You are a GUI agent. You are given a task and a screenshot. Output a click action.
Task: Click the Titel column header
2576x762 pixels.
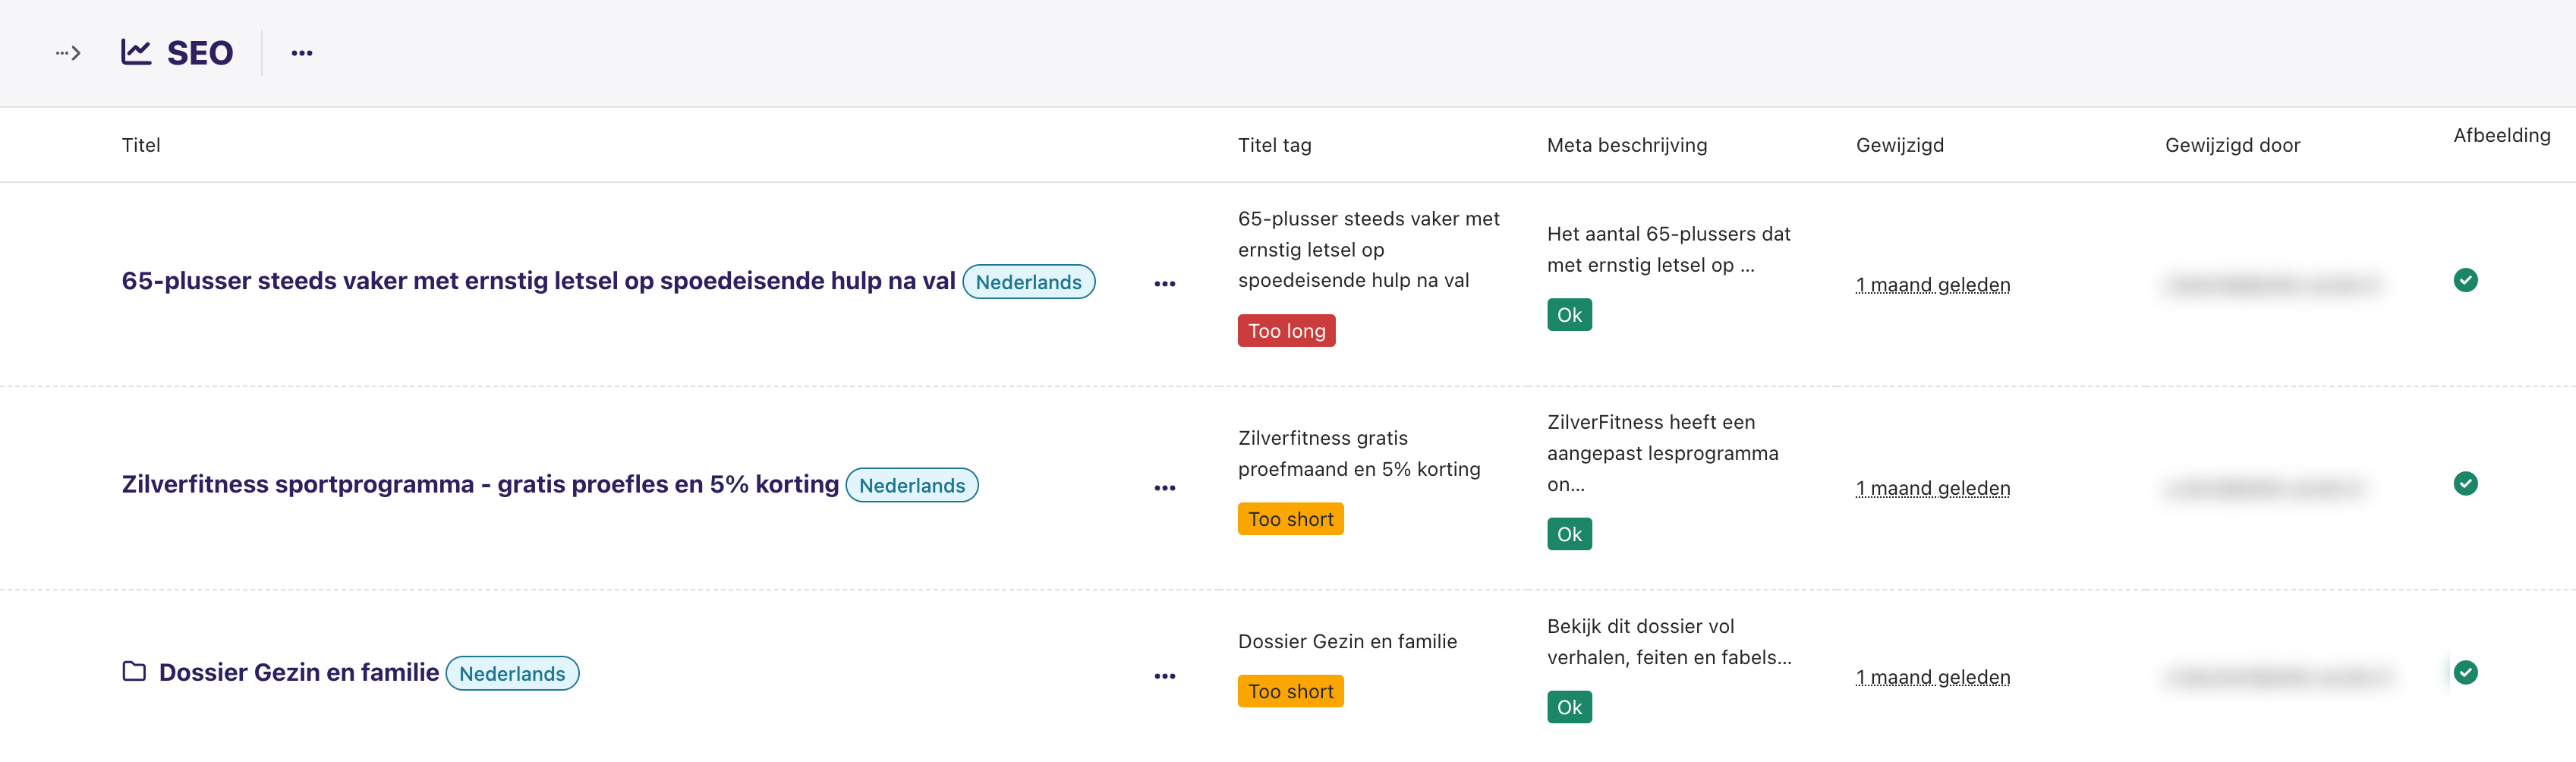[x=141, y=145]
